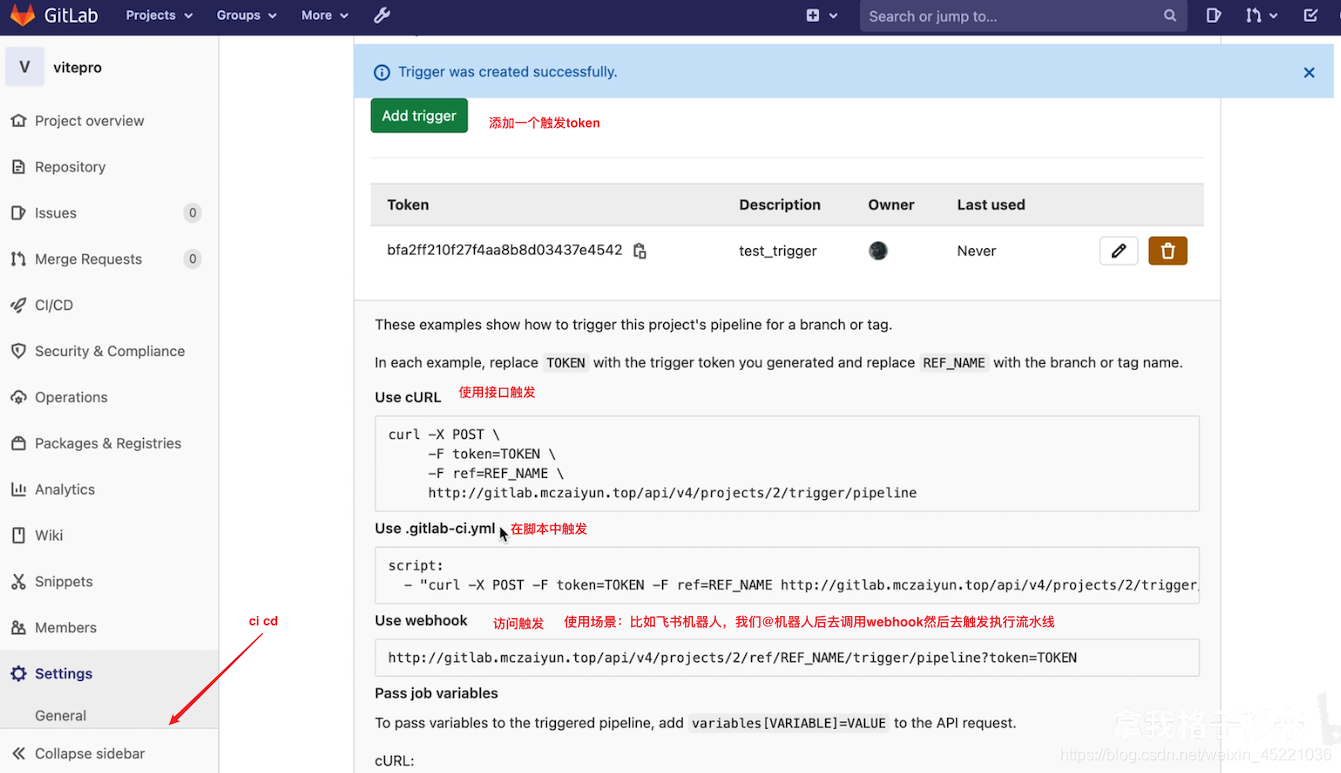The width and height of the screenshot is (1341, 773).
Task: Click the Collapse sidebar label
Action: 90,753
